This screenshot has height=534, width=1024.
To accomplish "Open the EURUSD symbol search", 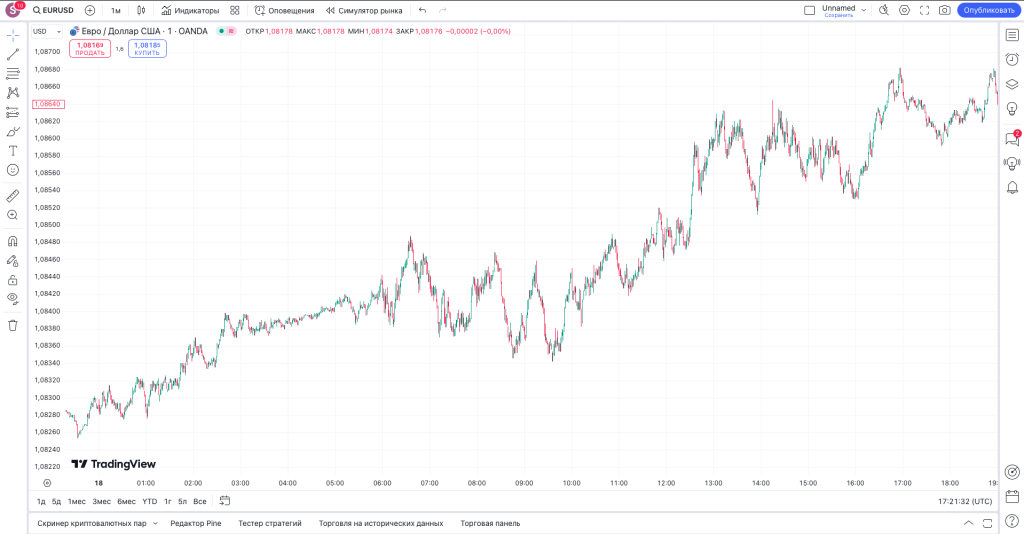I will pos(54,10).
